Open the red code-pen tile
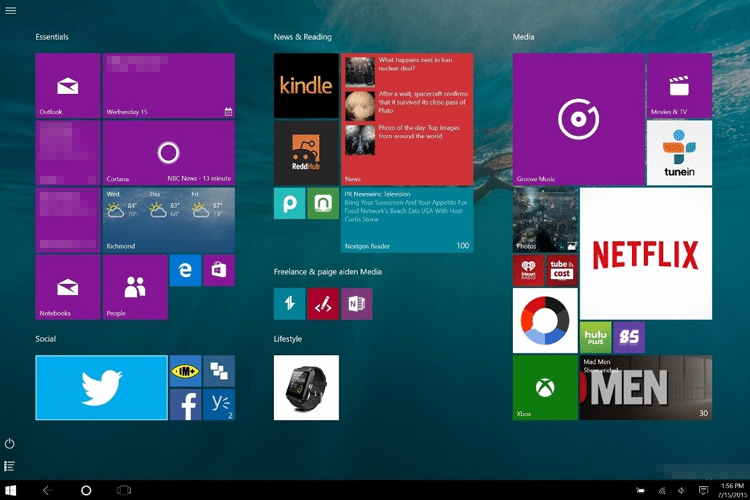The width and height of the screenshot is (750, 500). 323,304
